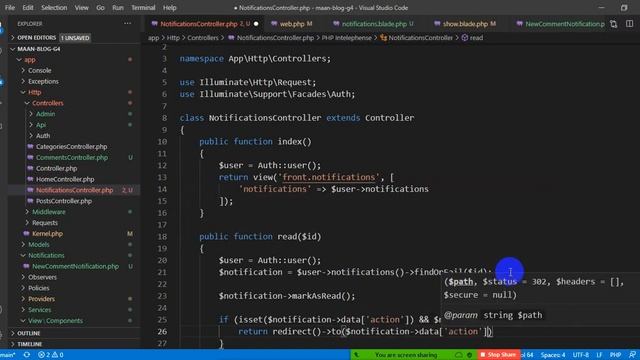This screenshot has height=360, width=640.
Task: Click the Controllers breadcrumb segment
Action: 203,38
